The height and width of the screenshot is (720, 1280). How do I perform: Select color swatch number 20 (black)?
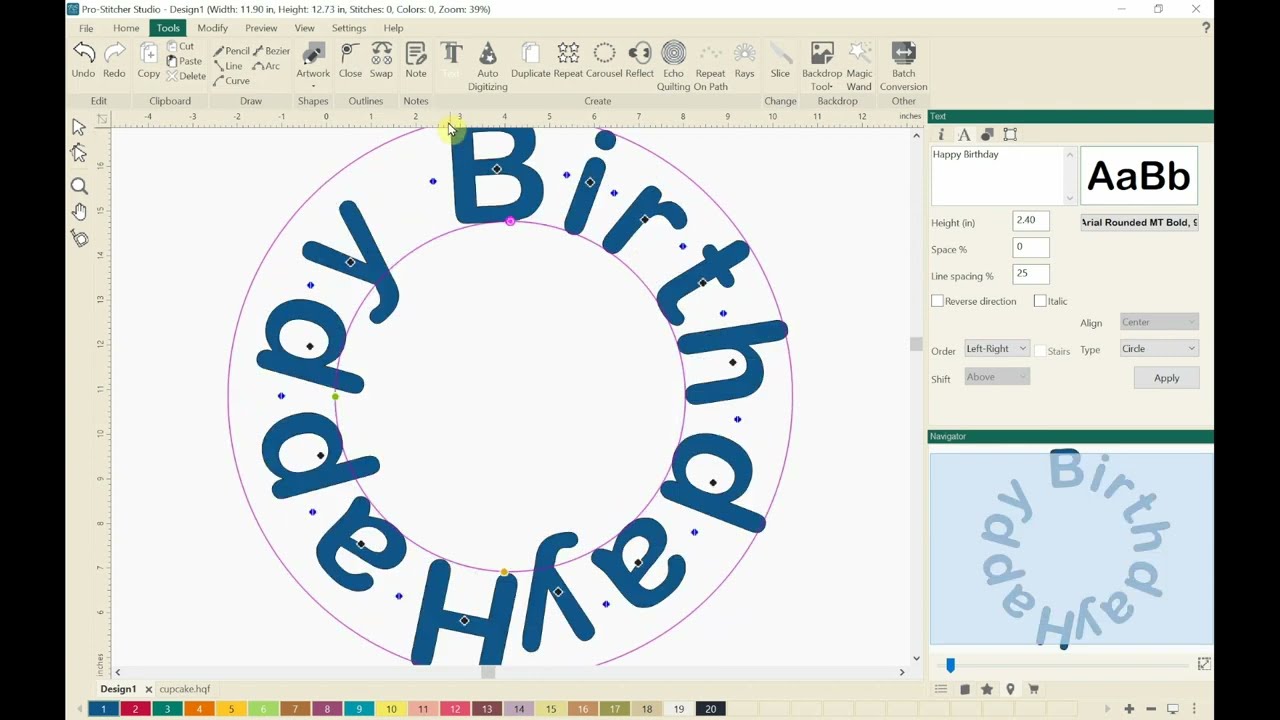[711, 709]
